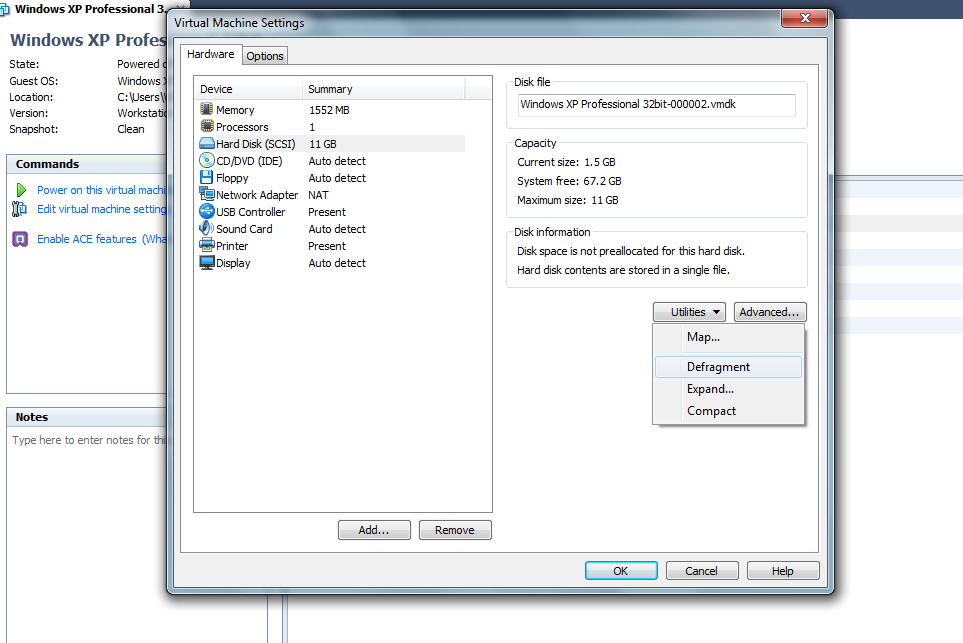Click the Advanced... button
This screenshot has width=963, height=643.
(x=770, y=312)
